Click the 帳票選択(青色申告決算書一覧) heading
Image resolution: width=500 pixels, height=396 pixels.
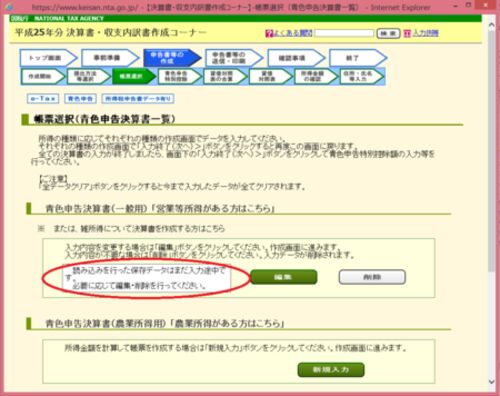[104, 119]
